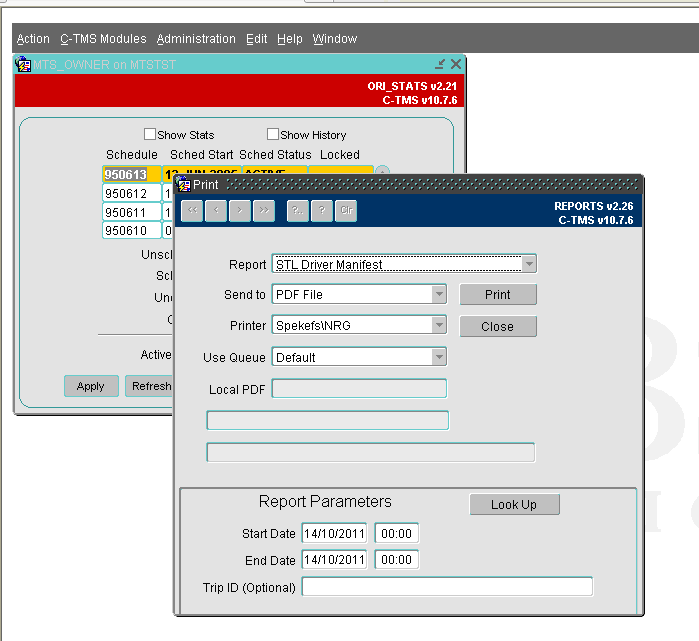Click the Print button
699x641 pixels.
pyautogui.click(x=498, y=295)
